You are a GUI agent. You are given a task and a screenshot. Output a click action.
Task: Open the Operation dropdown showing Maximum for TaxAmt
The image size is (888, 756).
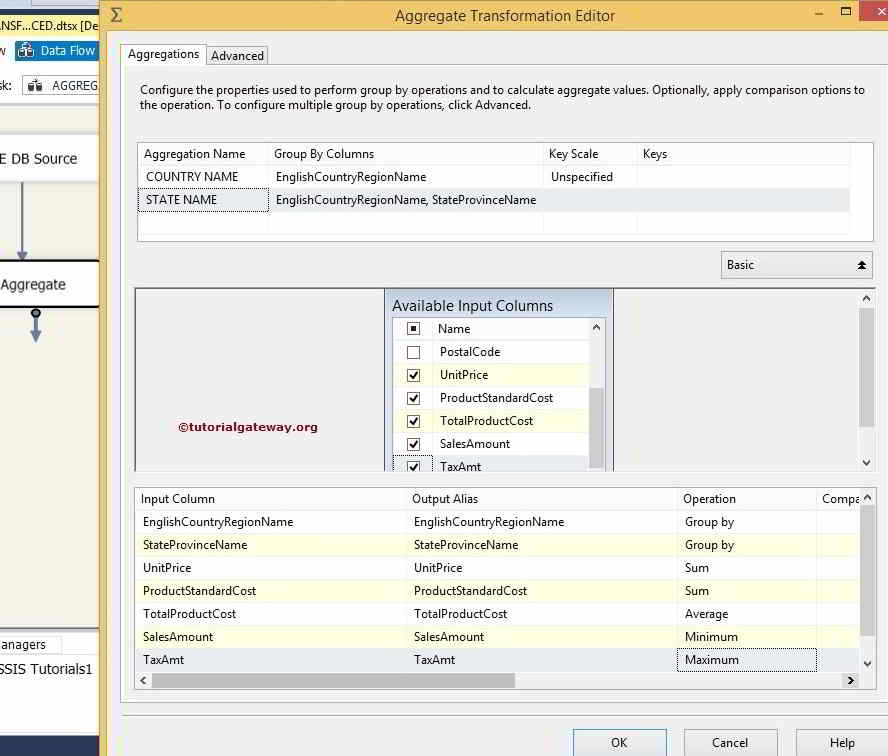(745, 660)
